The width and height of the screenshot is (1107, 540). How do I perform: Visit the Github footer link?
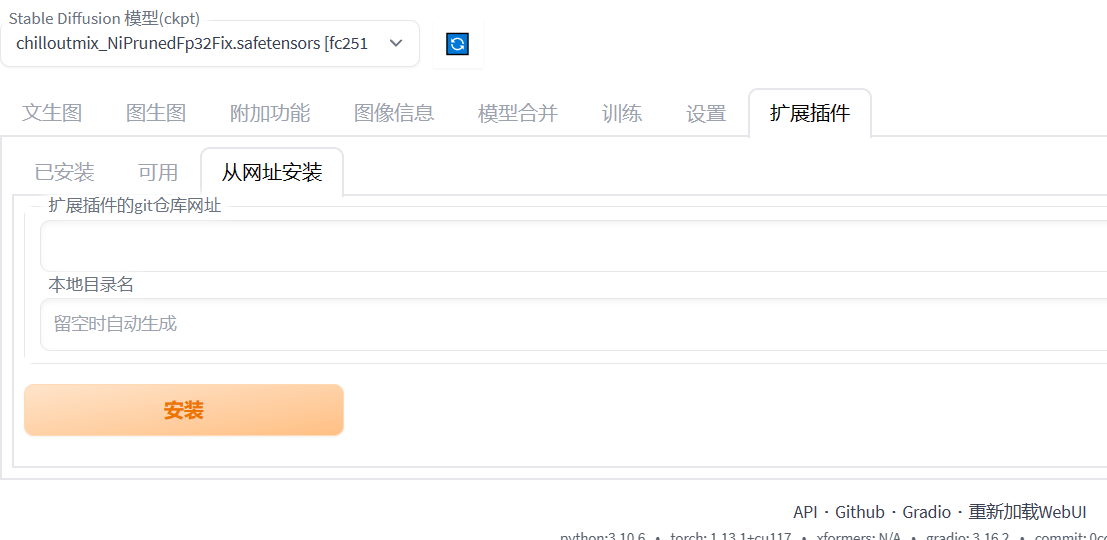click(x=860, y=512)
